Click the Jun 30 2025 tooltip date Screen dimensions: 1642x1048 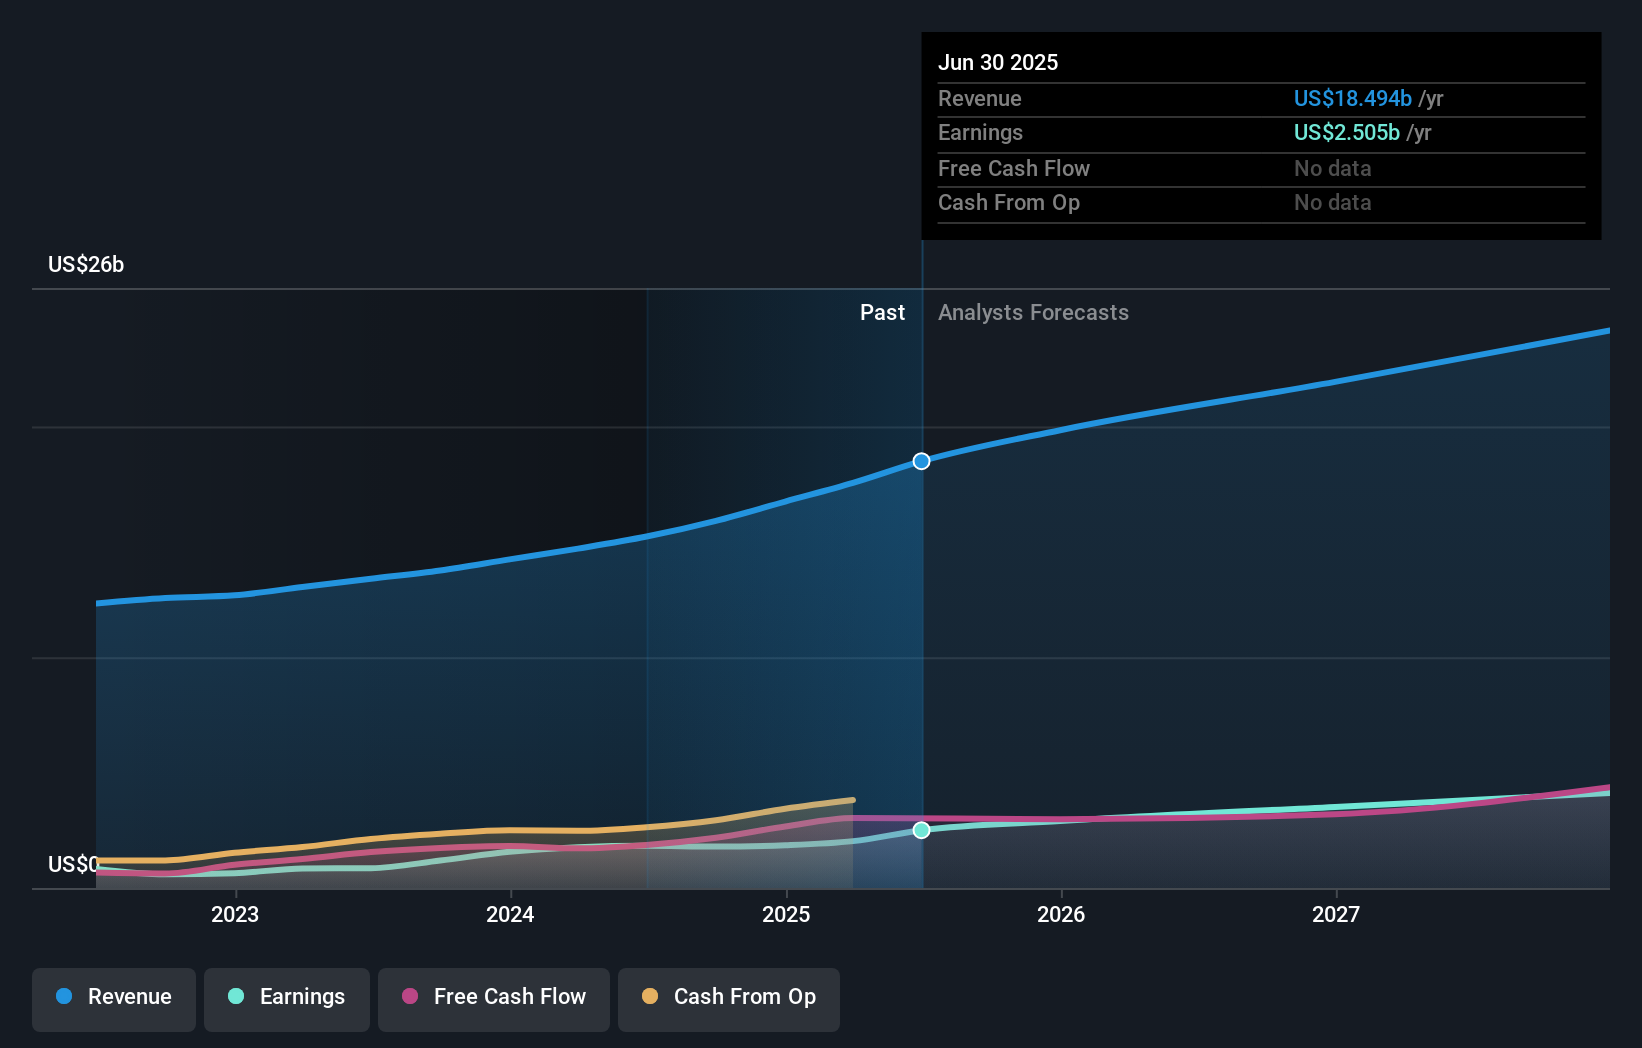[x=998, y=62]
